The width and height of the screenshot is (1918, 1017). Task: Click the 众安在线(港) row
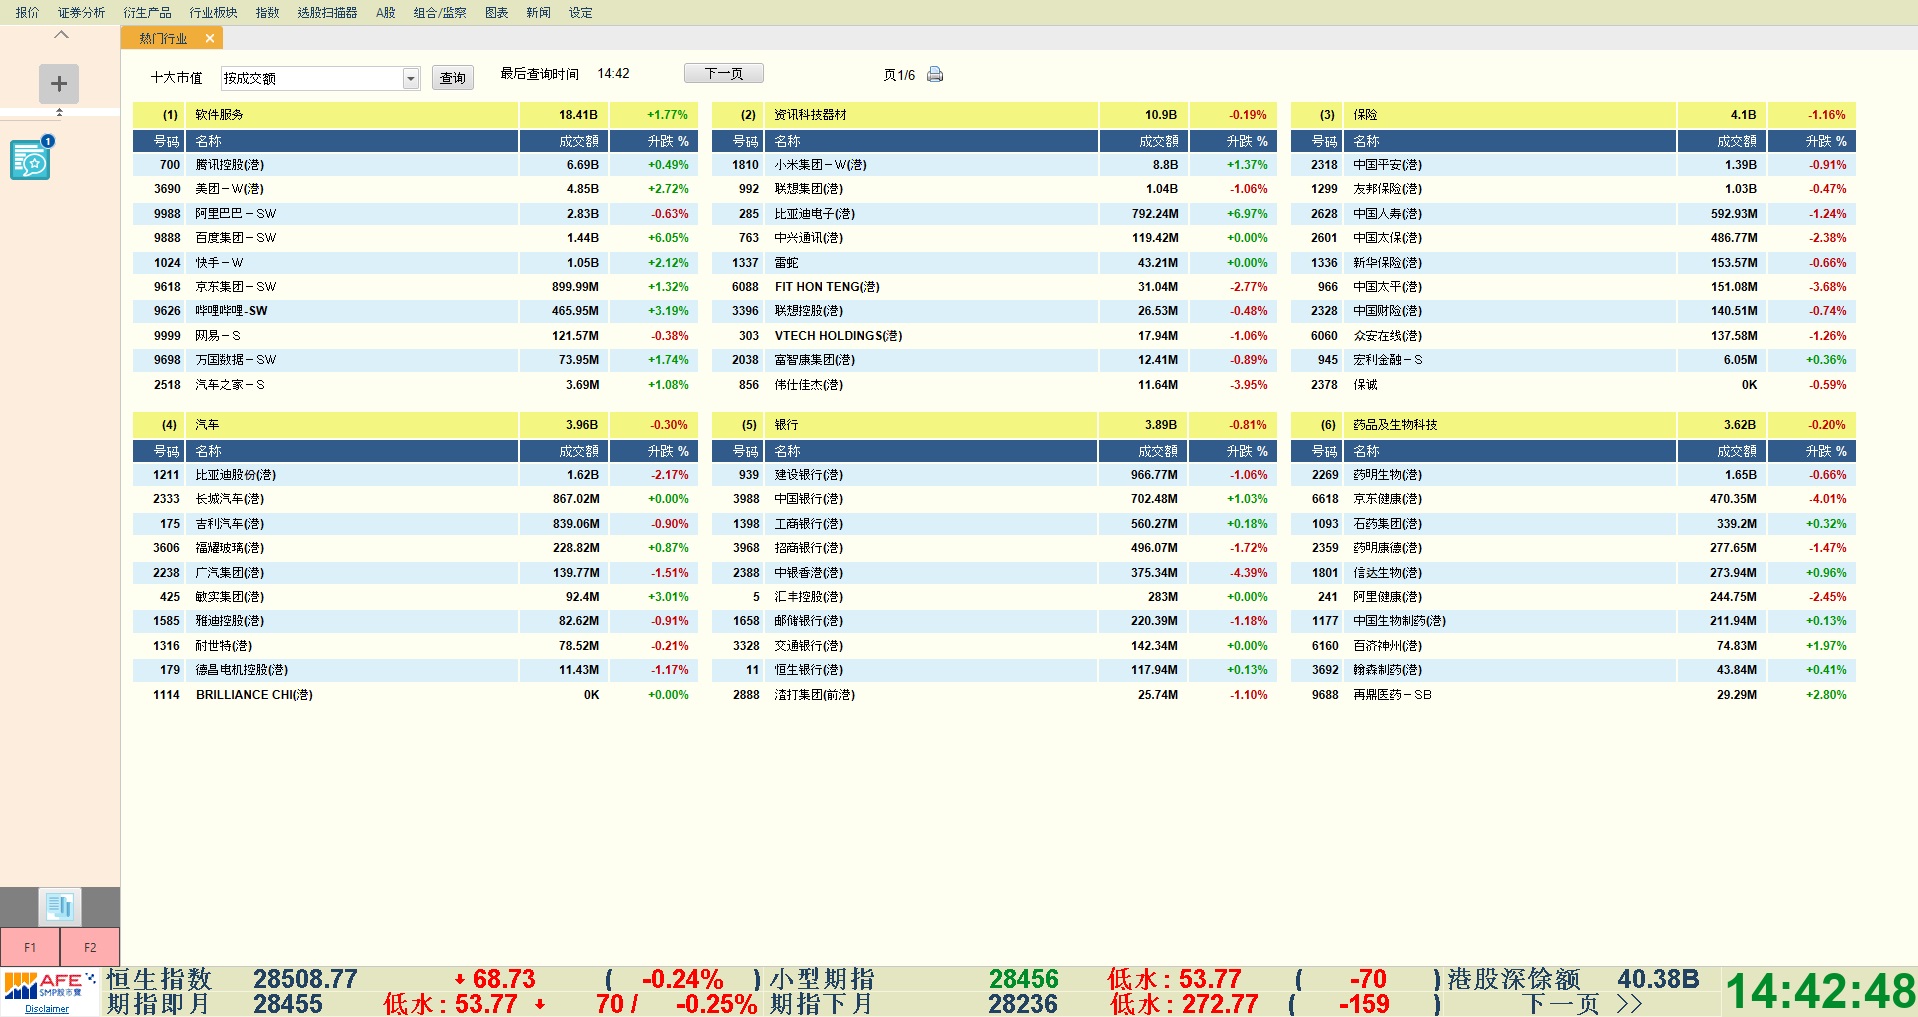click(1573, 336)
